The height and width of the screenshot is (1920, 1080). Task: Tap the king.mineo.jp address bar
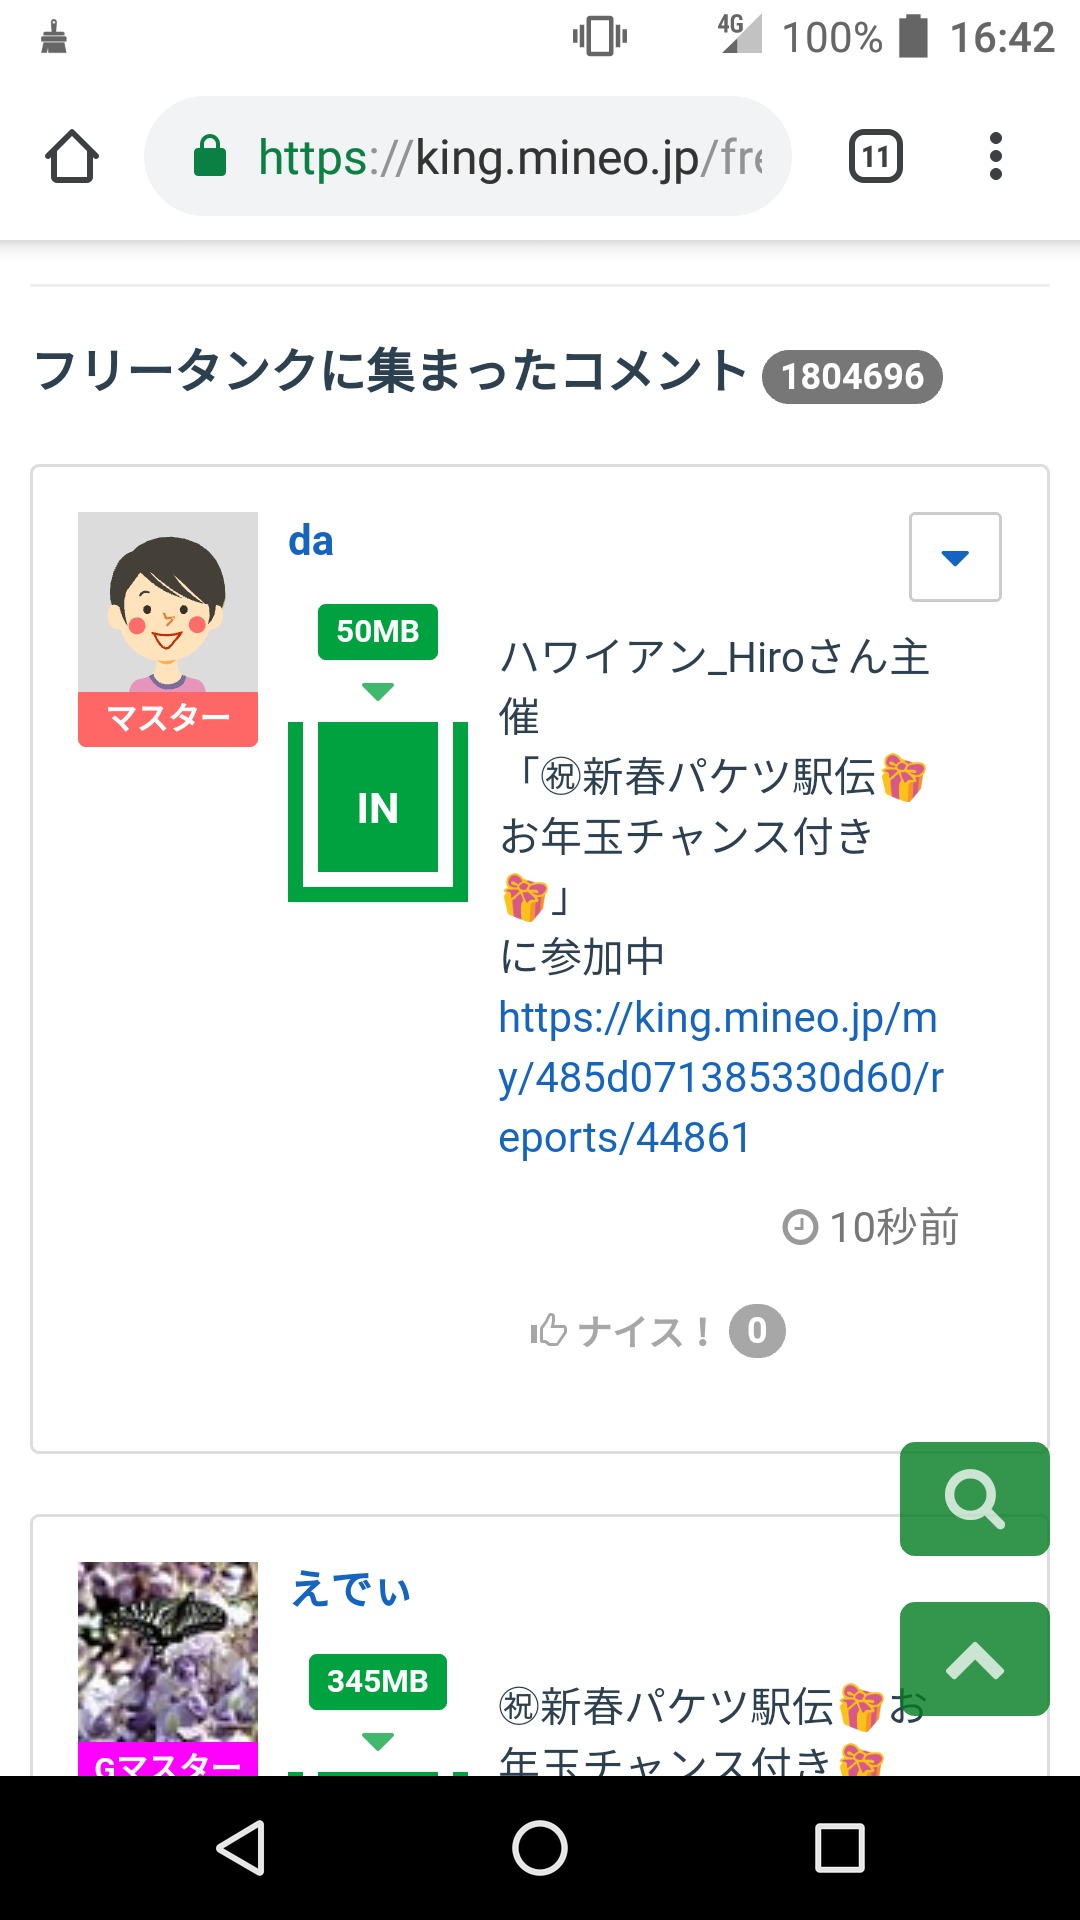pos(510,157)
